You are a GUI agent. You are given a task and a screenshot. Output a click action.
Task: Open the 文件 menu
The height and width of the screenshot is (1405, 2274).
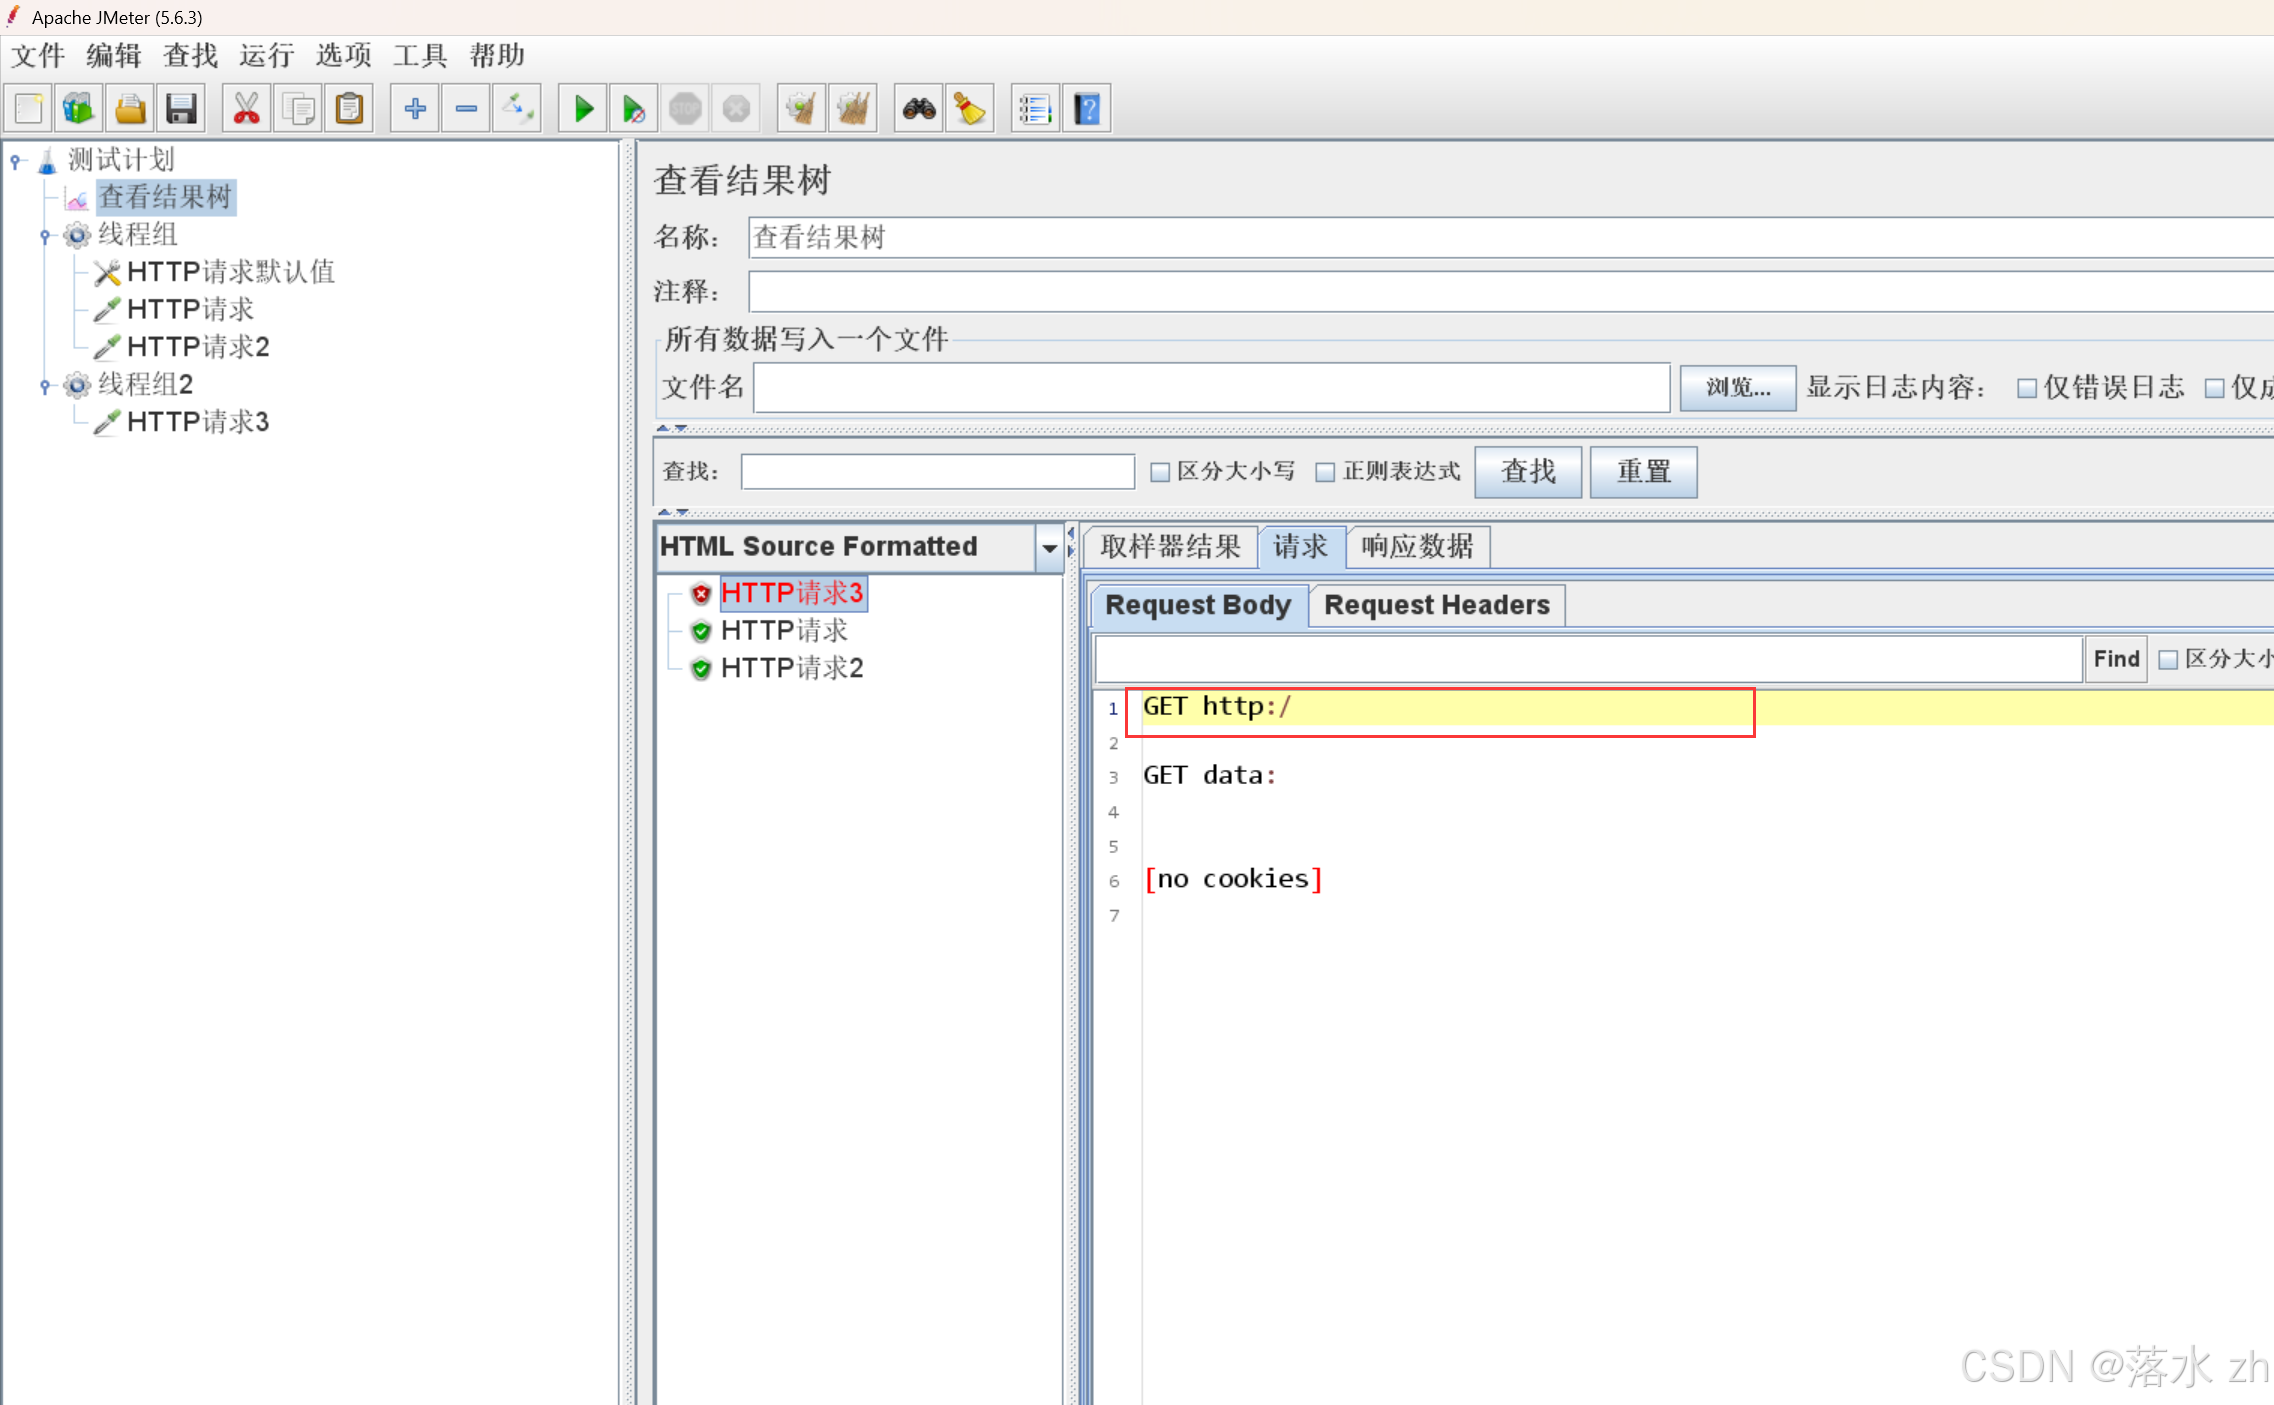38,55
